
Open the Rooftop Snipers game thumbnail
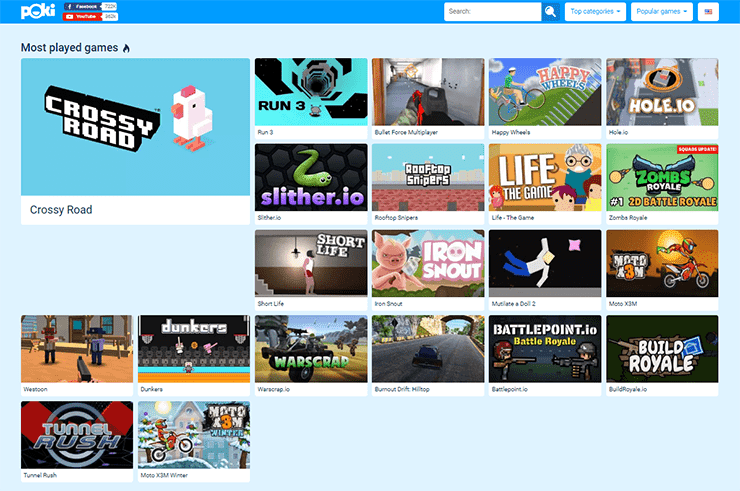tap(428, 178)
